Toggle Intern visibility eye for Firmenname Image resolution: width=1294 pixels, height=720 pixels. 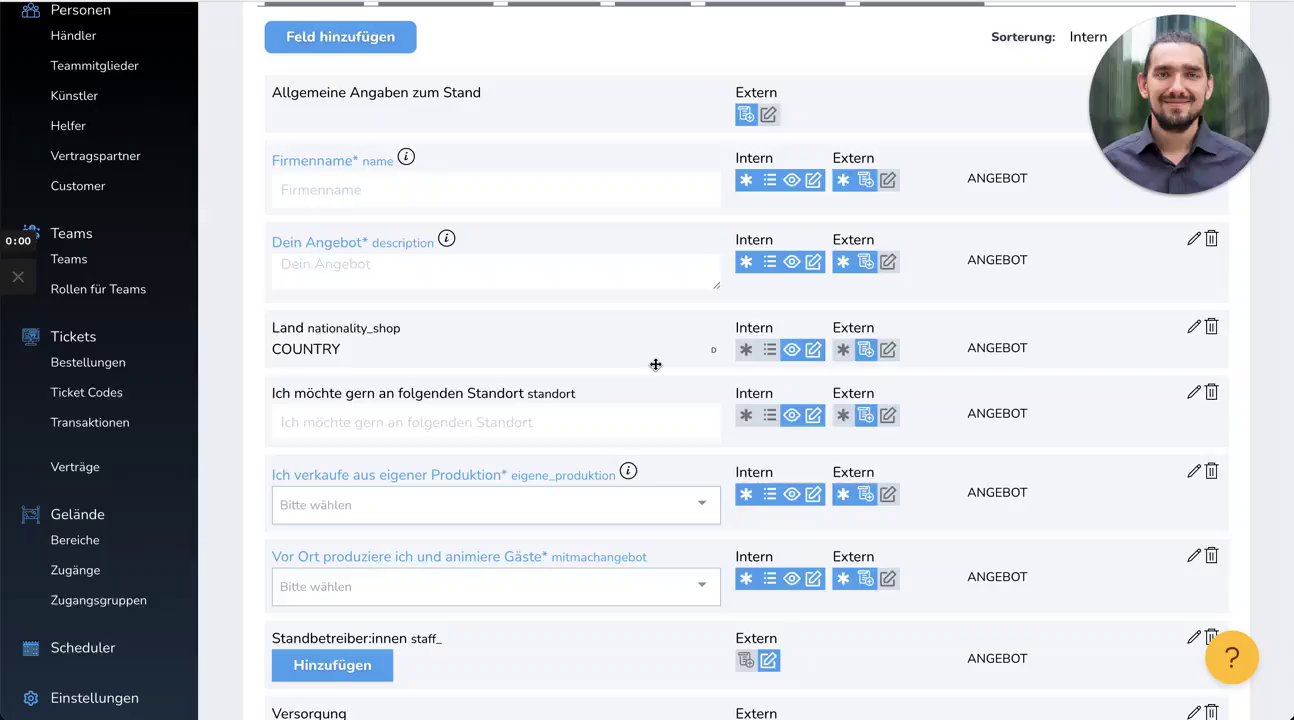(791, 180)
